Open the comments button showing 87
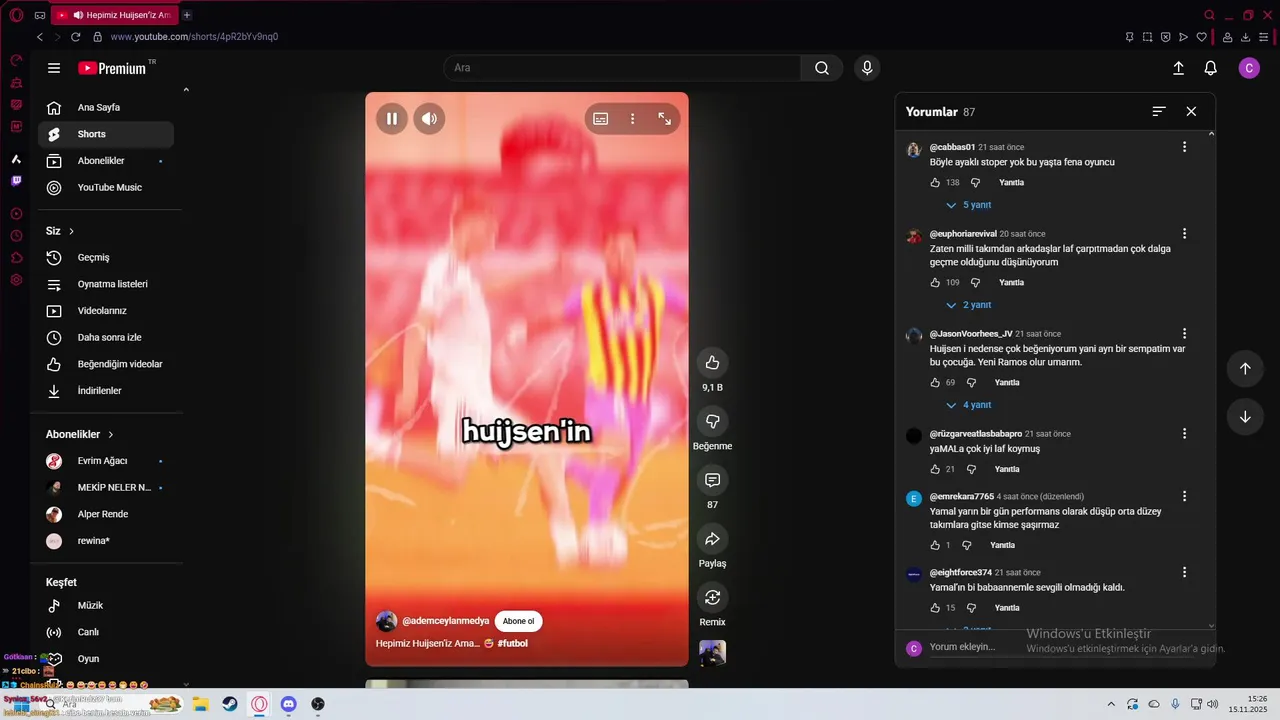This screenshot has height=720, width=1280. pyautogui.click(x=712, y=480)
